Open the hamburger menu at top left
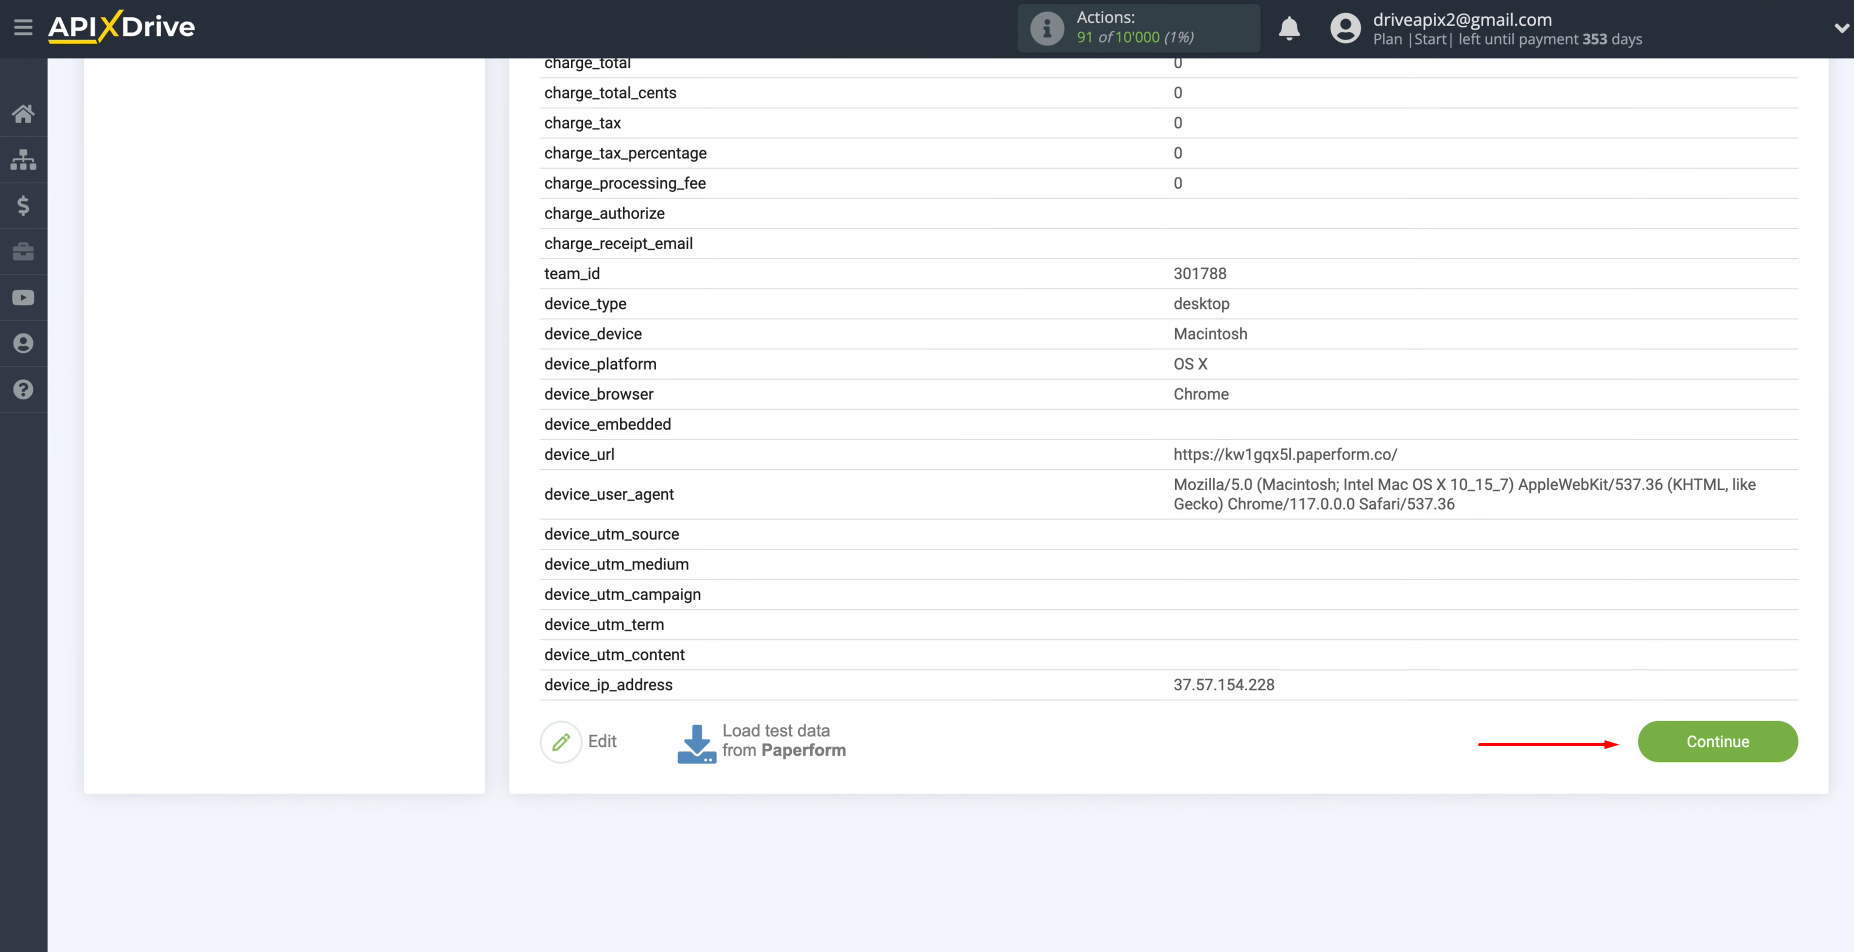The width and height of the screenshot is (1854, 952). click(24, 27)
